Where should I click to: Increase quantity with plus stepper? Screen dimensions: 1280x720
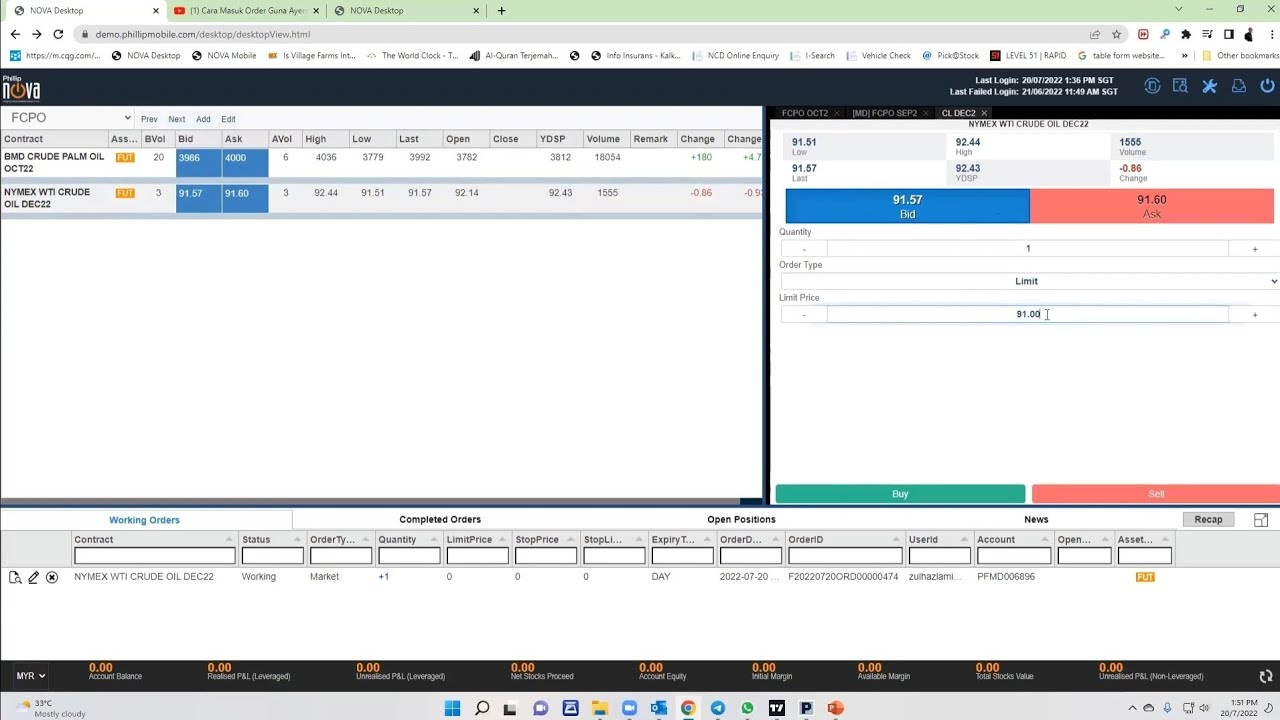(1255, 249)
